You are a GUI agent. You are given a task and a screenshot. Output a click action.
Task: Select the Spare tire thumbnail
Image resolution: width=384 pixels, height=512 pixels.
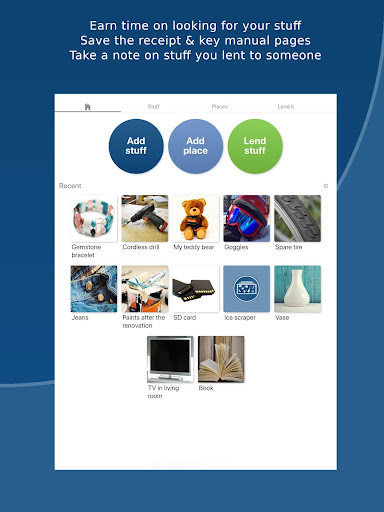(297, 218)
